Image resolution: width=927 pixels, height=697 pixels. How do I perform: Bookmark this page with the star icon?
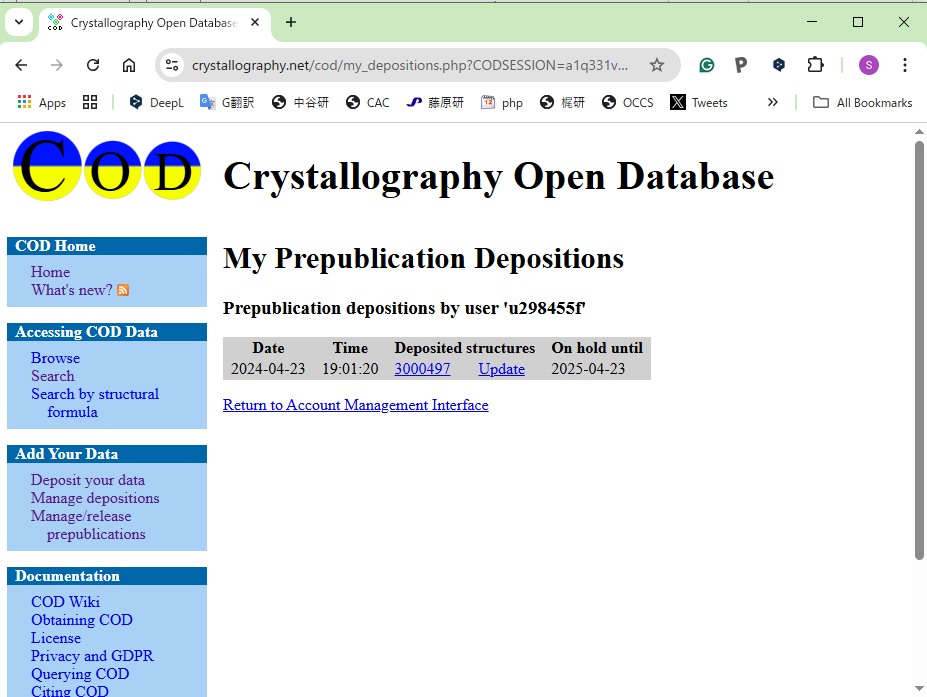point(657,65)
